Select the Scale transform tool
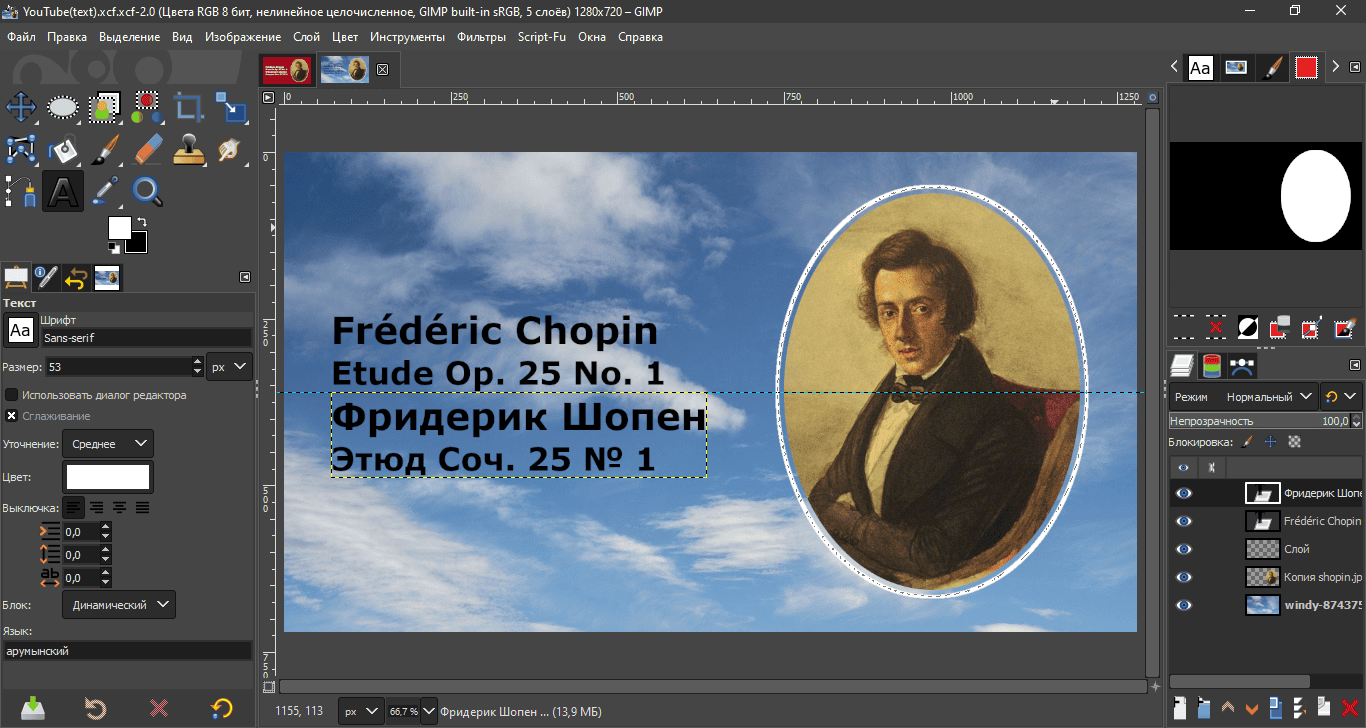The height and width of the screenshot is (728, 1366). click(231, 107)
